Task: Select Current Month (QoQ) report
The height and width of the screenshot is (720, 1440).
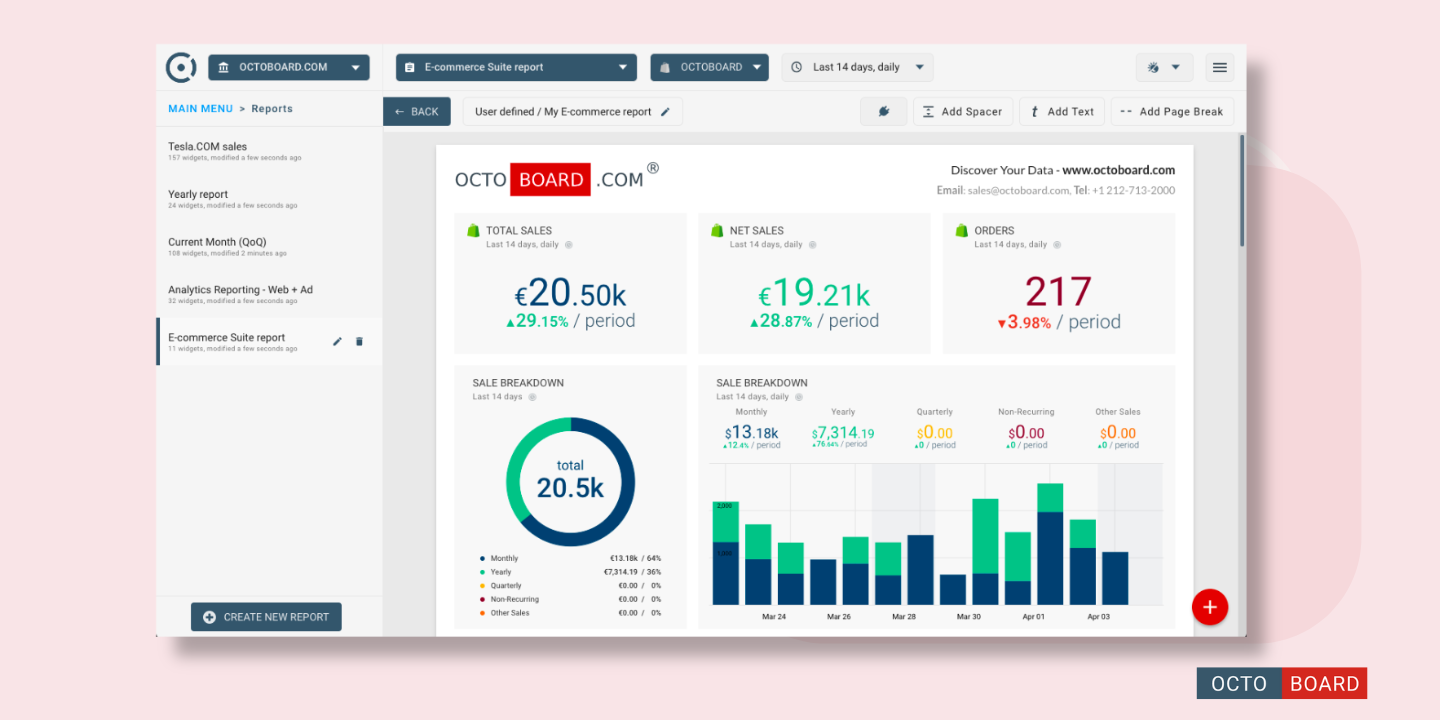Action: tap(269, 247)
